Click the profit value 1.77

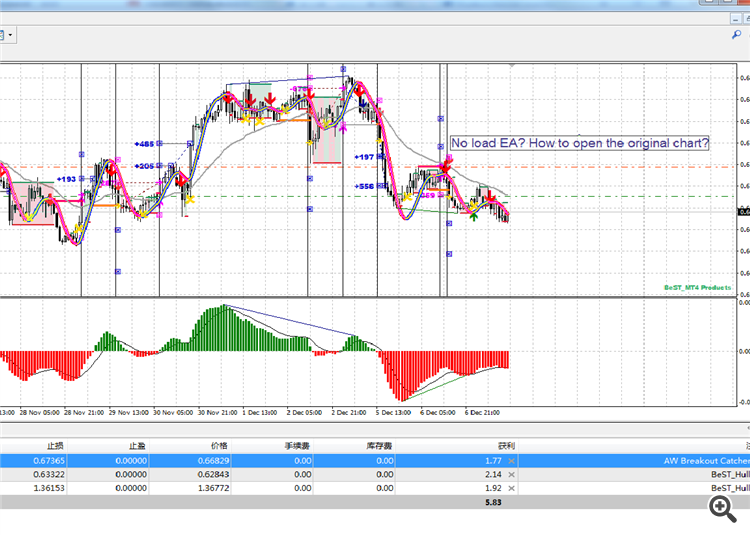point(493,461)
